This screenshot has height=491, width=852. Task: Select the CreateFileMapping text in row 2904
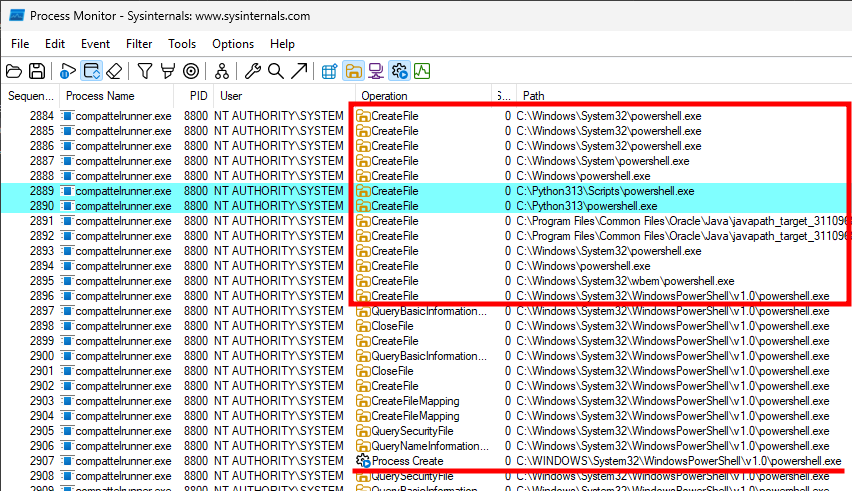click(415, 416)
